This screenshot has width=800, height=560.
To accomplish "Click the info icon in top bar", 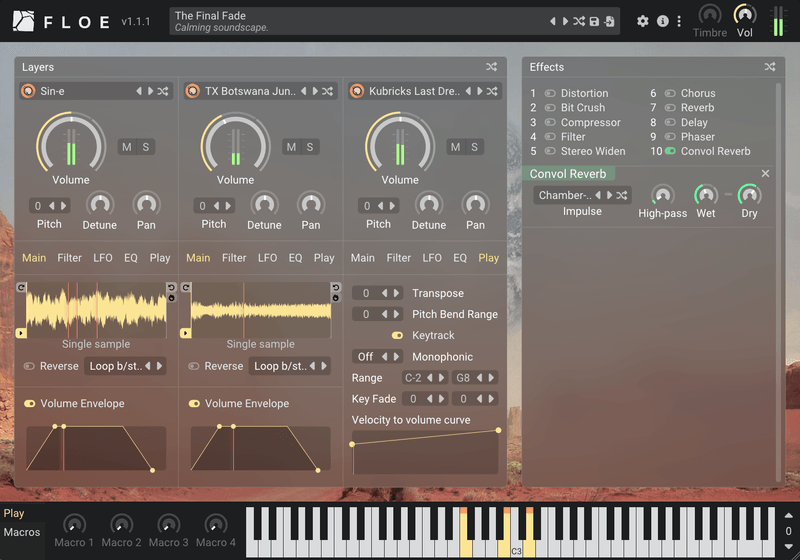I will tap(662, 21).
